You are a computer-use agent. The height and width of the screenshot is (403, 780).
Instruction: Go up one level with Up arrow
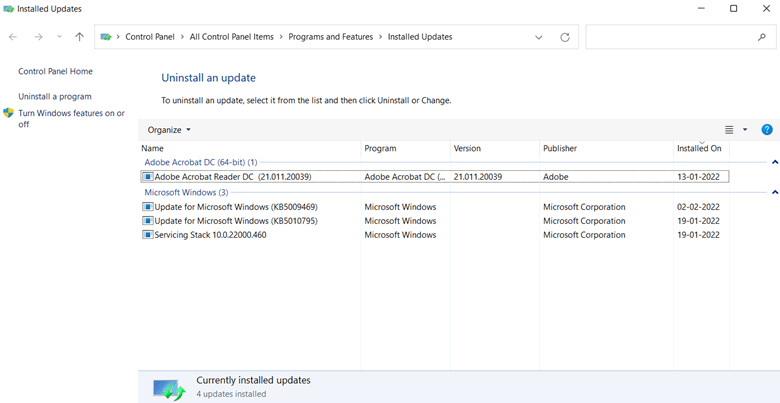[x=79, y=37]
